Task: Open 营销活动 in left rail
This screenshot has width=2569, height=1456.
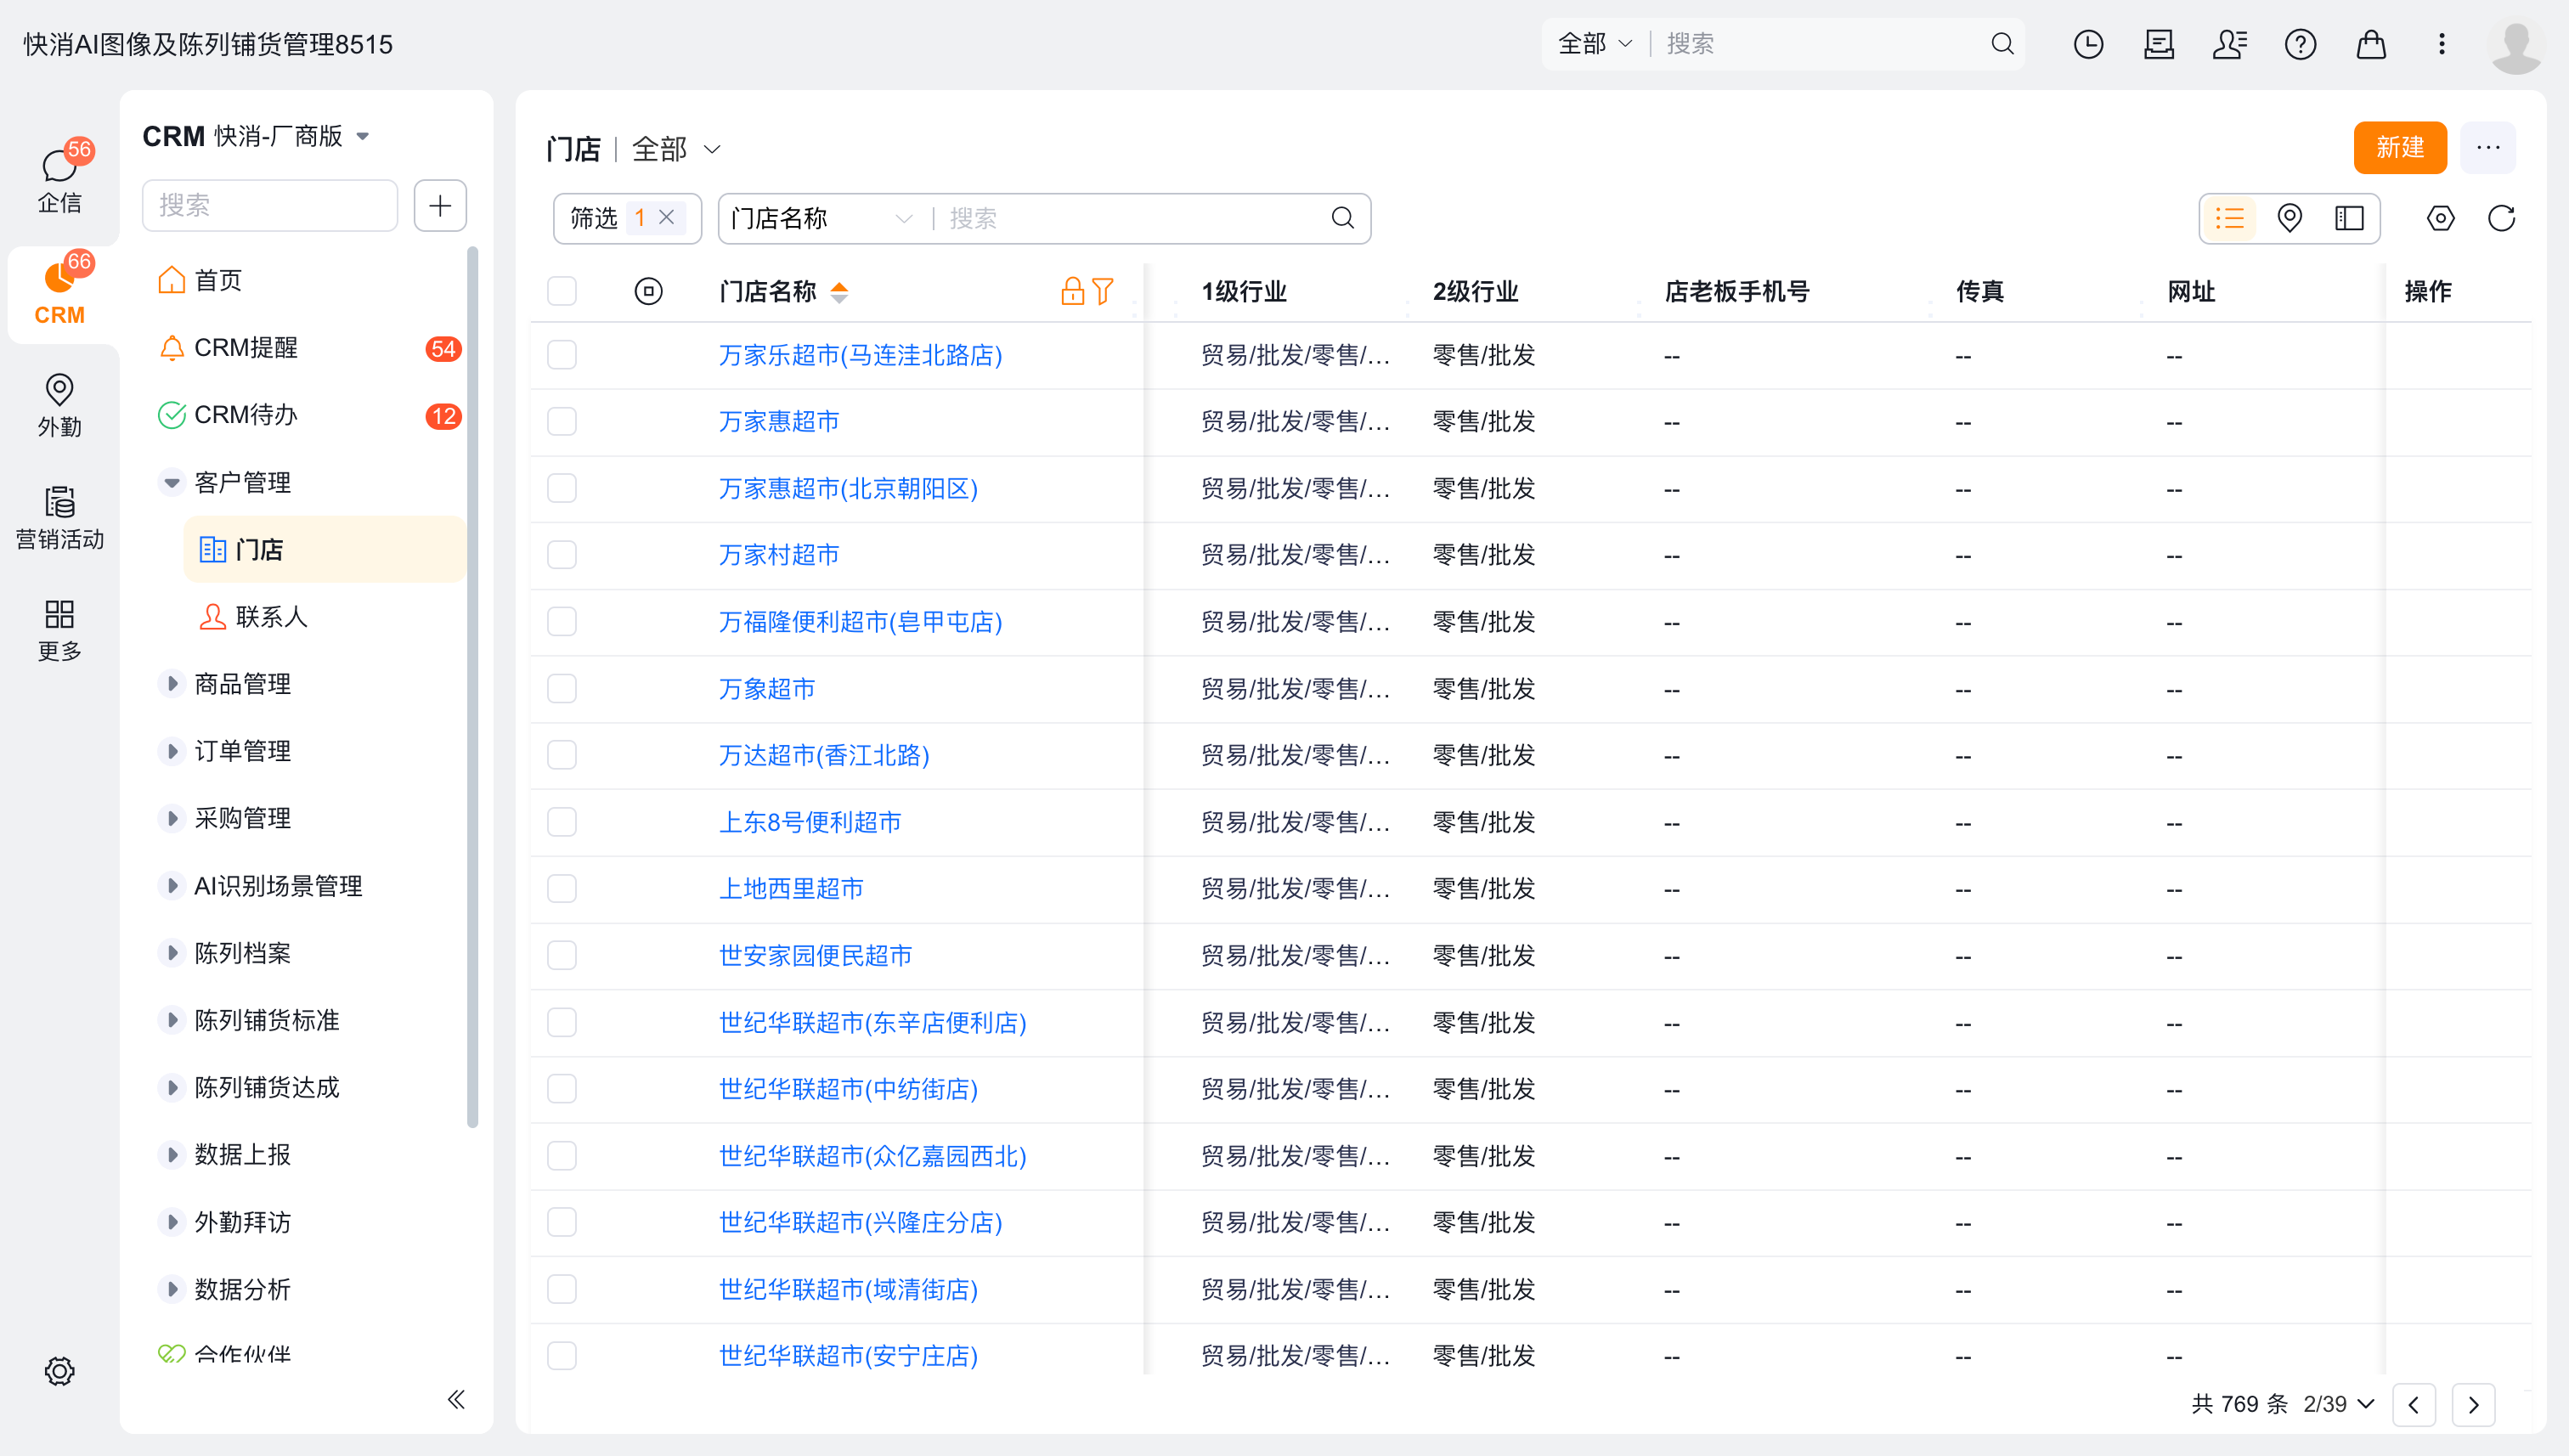Action: 59,517
